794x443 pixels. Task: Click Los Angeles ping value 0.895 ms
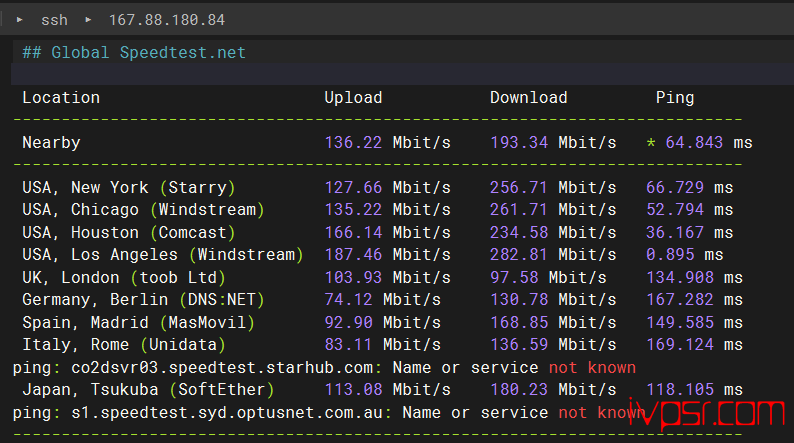[684, 255]
